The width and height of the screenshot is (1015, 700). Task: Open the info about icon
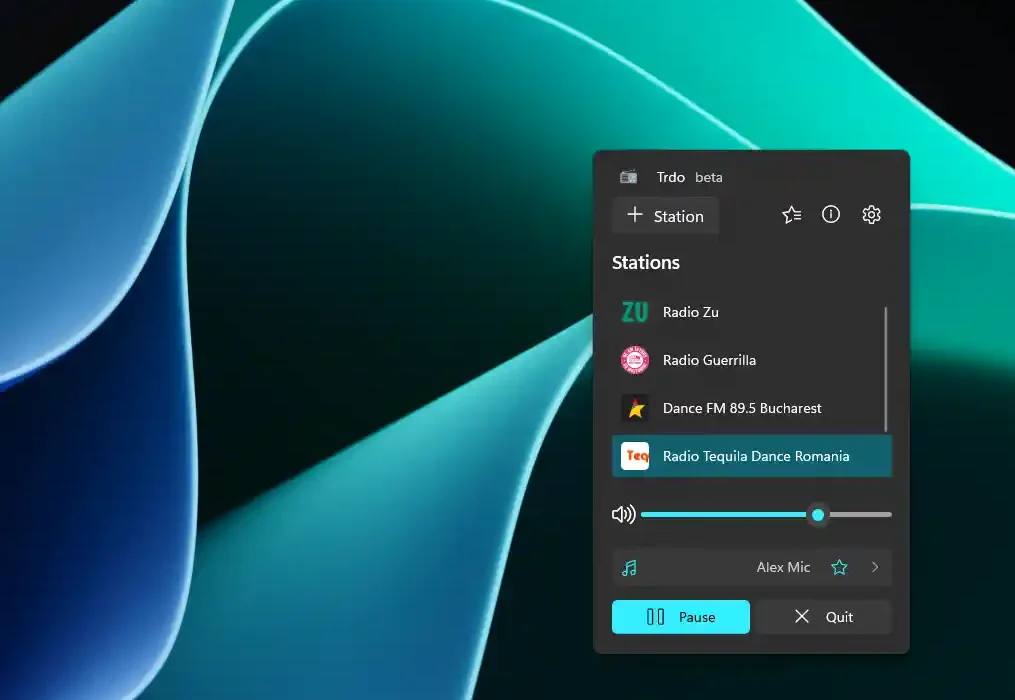tap(831, 215)
